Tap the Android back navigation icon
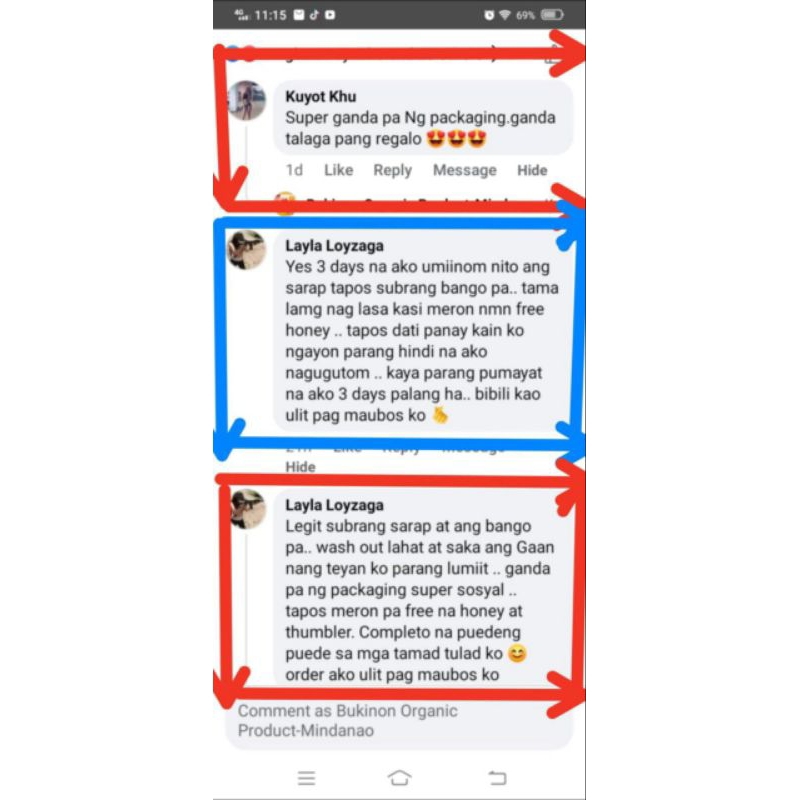Viewport: 800px width, 800px height. (497, 778)
